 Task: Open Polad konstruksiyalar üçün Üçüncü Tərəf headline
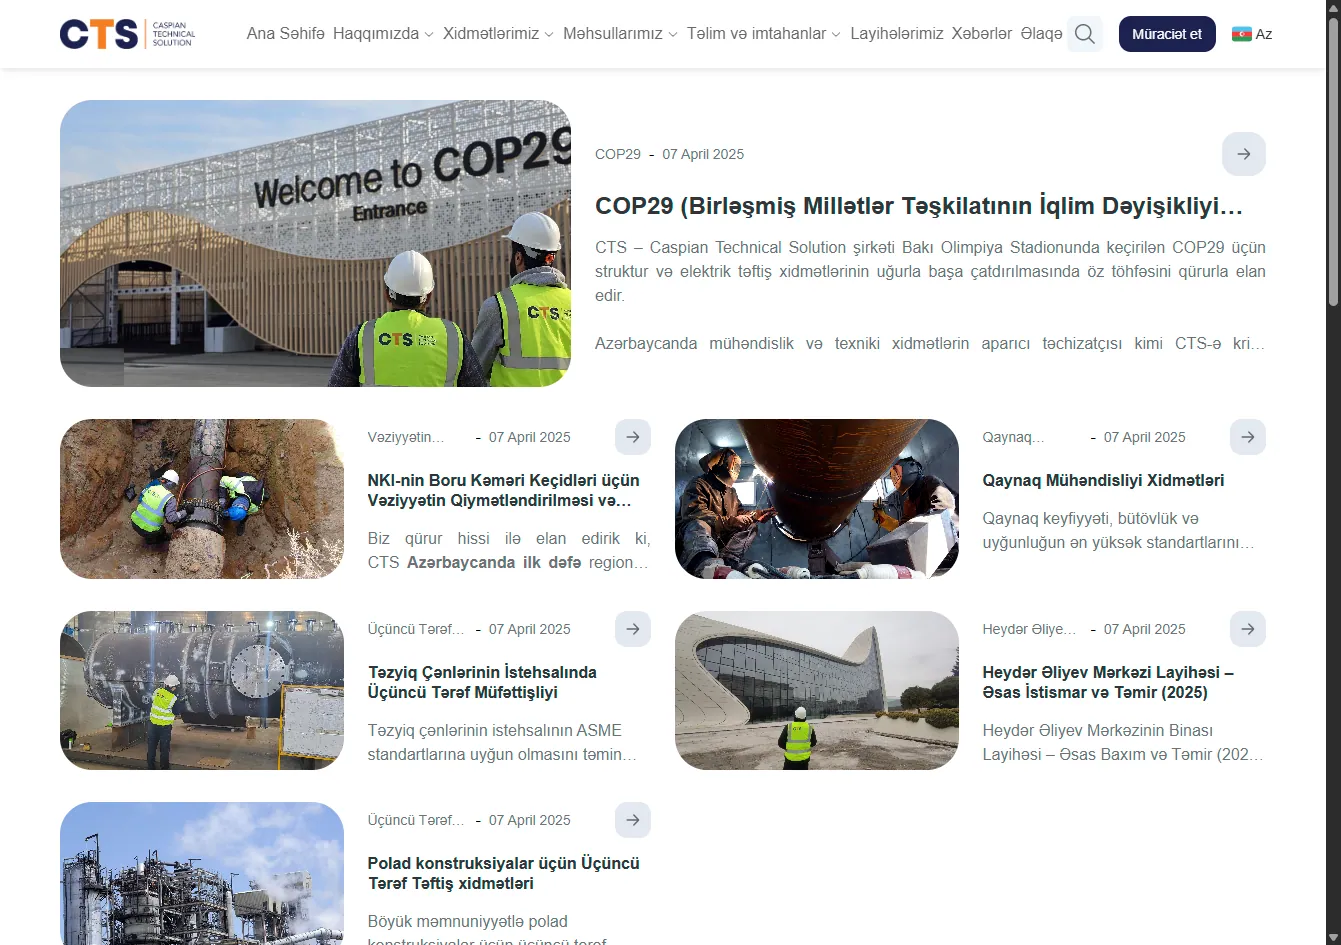(503, 873)
